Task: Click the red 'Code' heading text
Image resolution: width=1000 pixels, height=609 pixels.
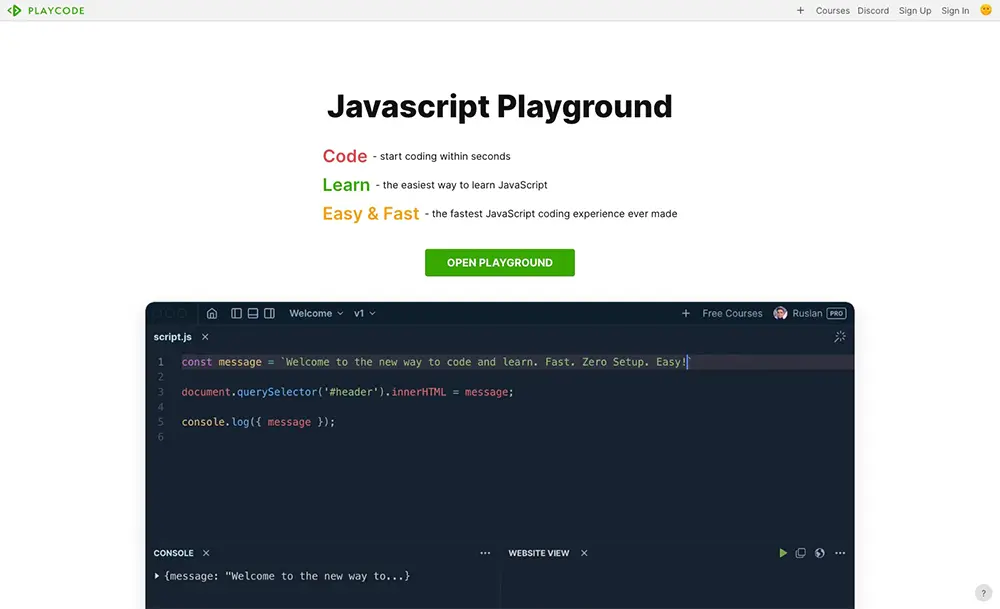Action: click(344, 156)
